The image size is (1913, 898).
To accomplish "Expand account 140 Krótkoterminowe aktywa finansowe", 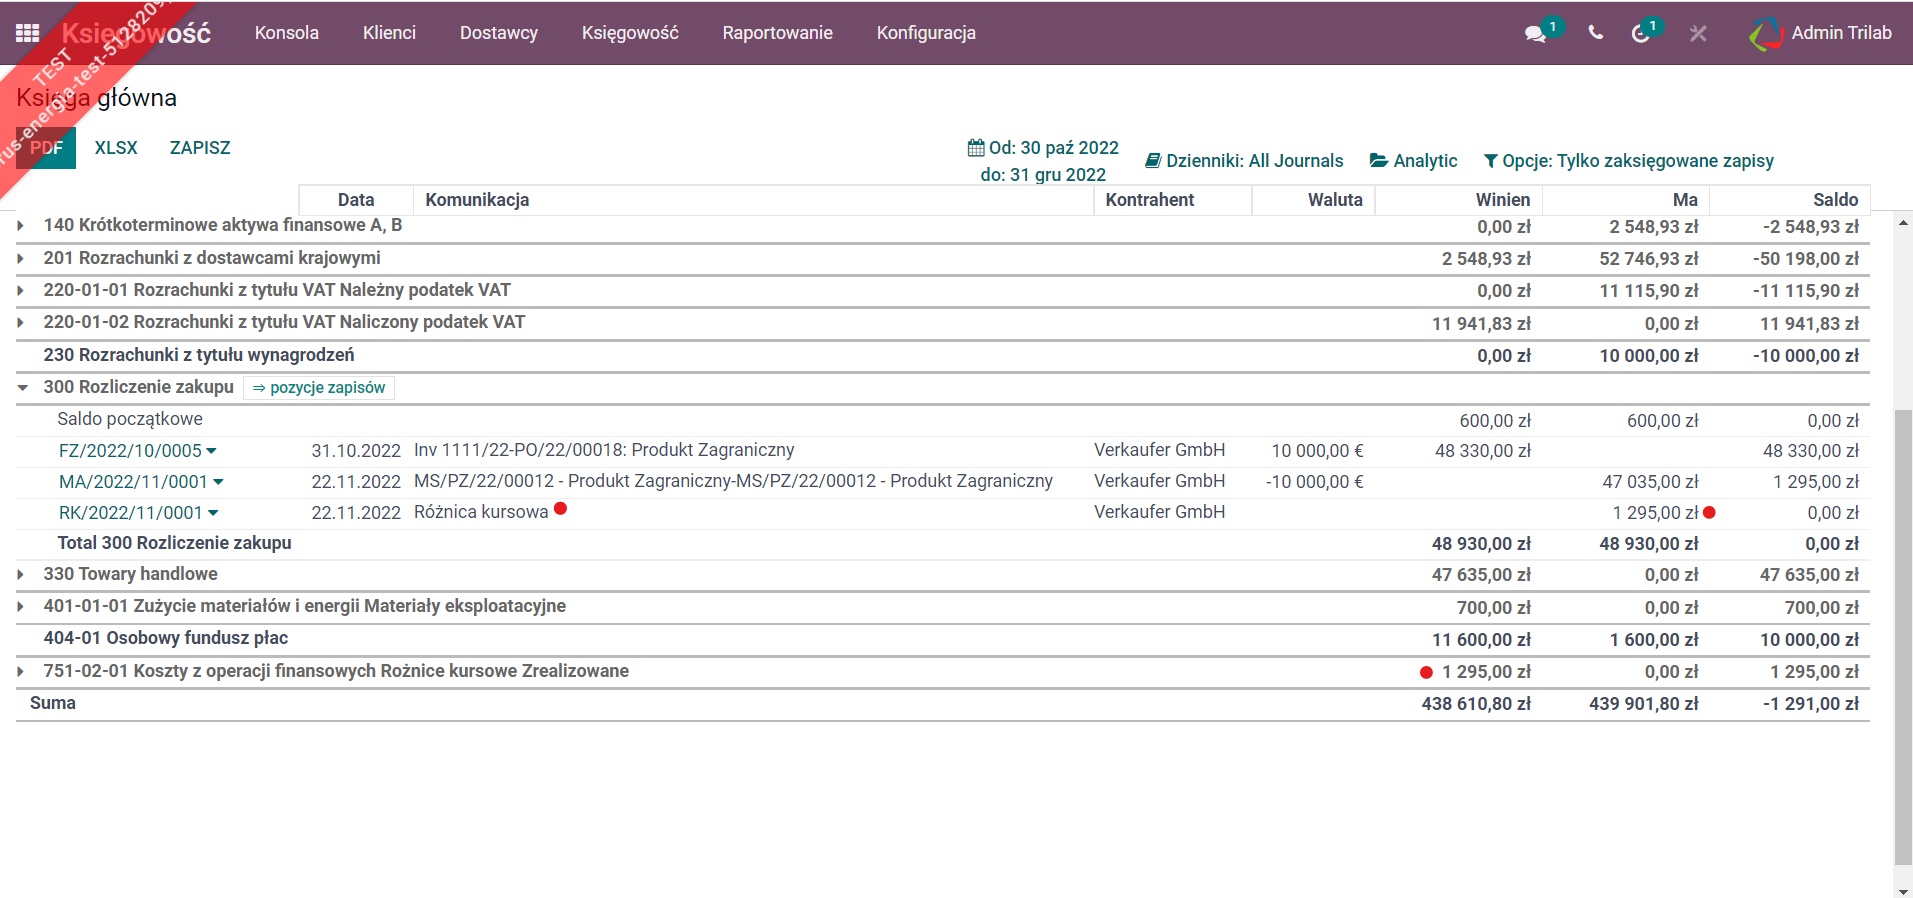I will click(21, 226).
